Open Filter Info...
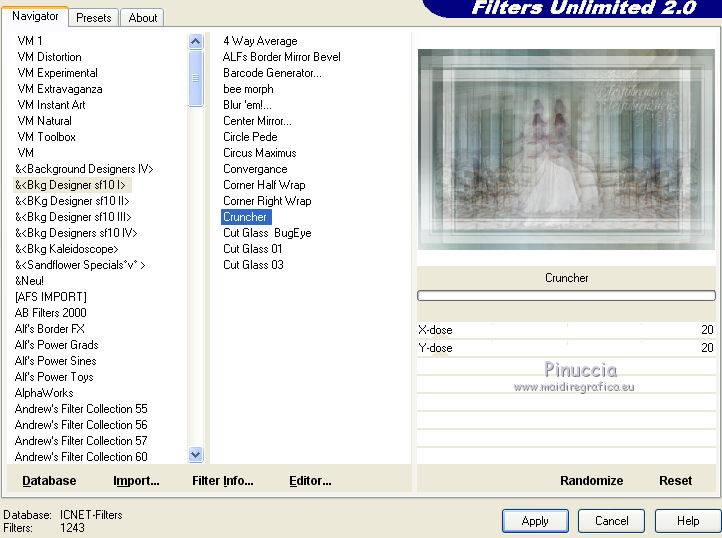This screenshot has height=538, width=722. pos(223,481)
